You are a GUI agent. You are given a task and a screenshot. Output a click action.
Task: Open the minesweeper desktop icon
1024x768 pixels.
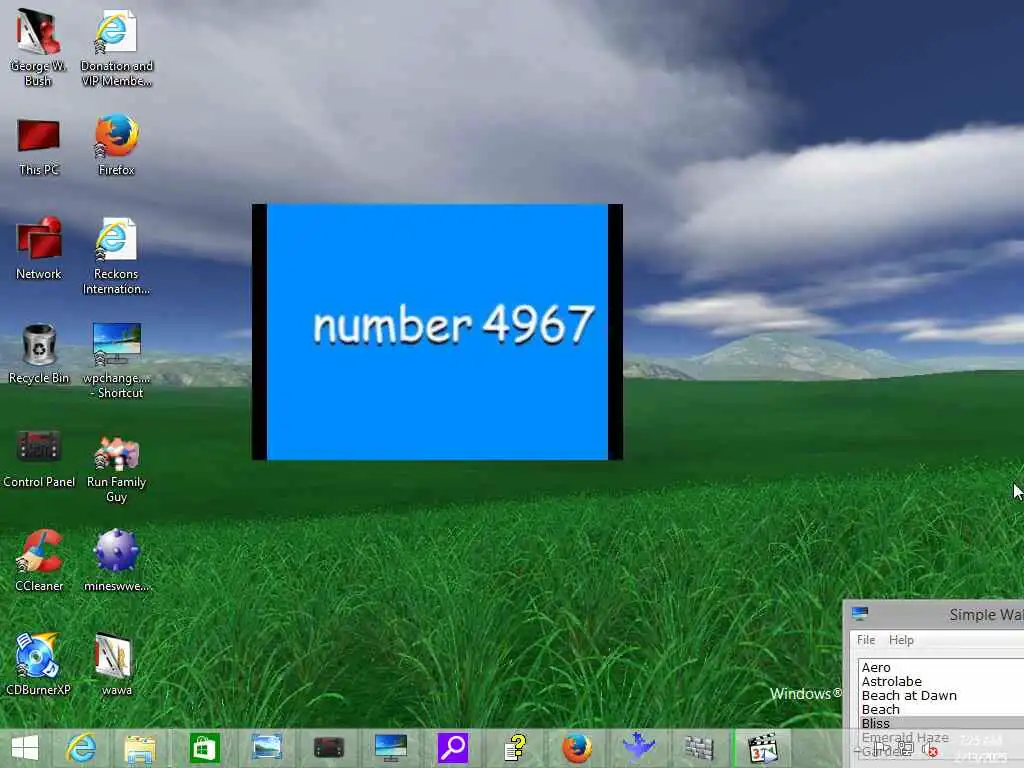116,560
